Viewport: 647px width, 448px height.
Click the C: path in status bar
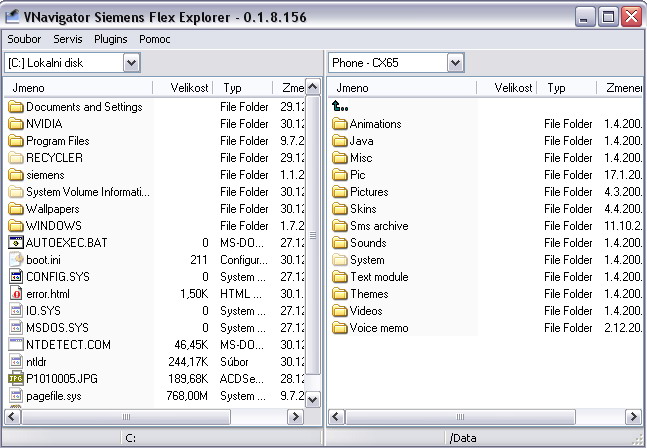tap(130, 438)
